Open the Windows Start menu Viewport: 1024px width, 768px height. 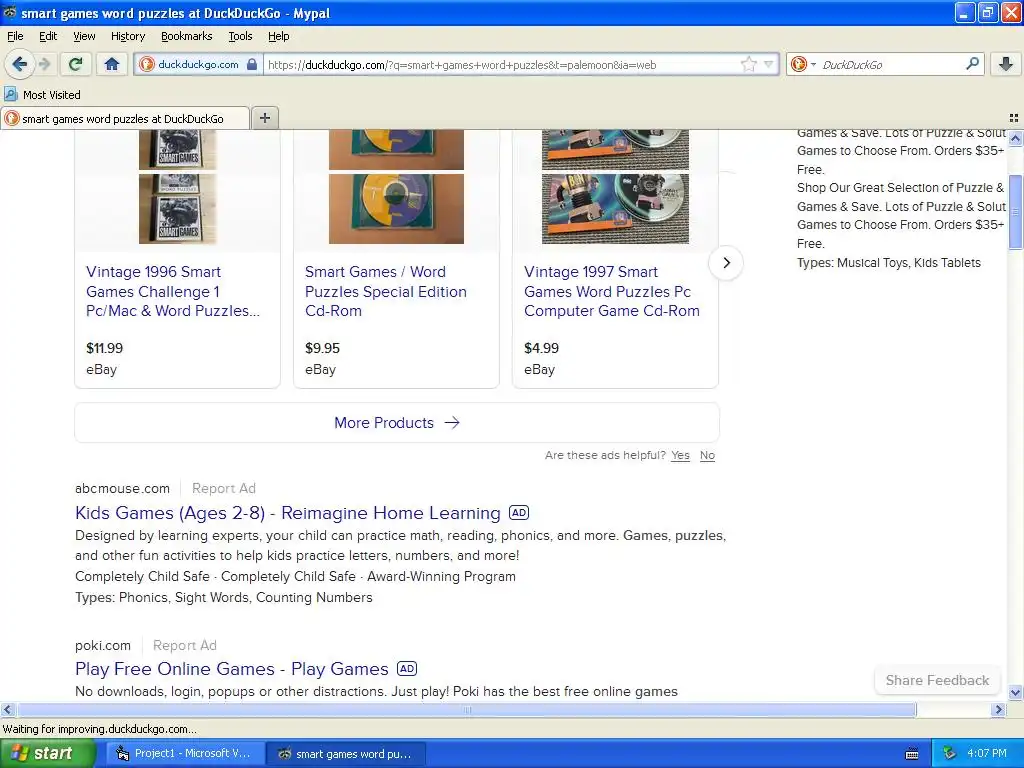pyautogui.click(x=46, y=754)
